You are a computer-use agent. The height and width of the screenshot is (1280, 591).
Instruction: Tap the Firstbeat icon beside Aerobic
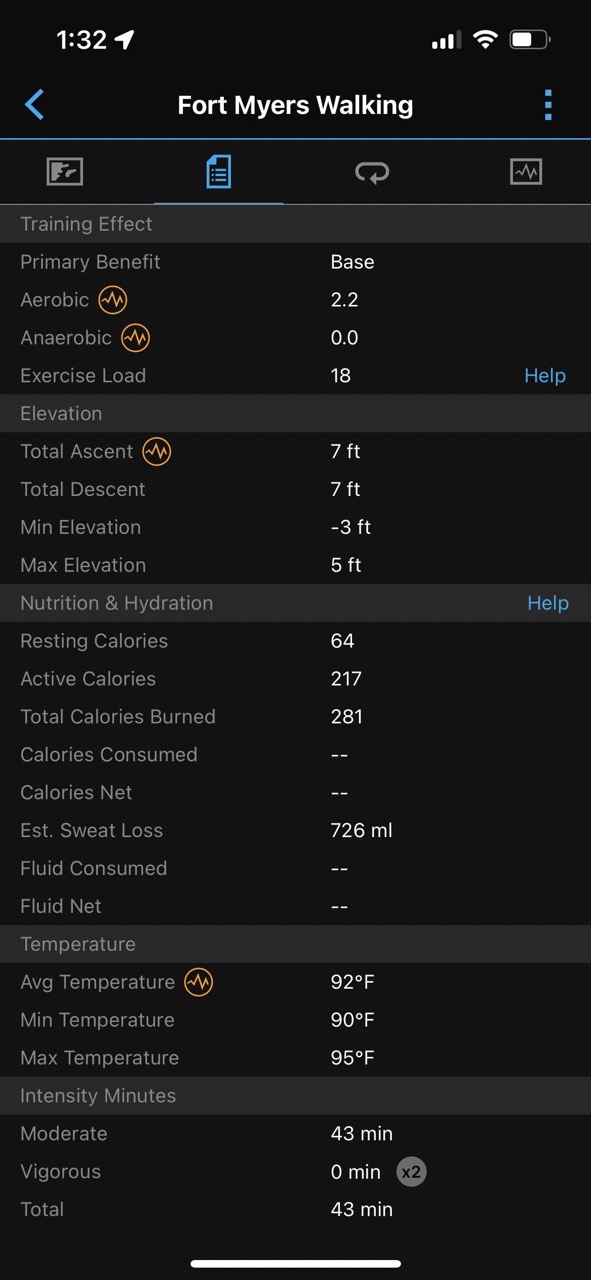coord(113,299)
